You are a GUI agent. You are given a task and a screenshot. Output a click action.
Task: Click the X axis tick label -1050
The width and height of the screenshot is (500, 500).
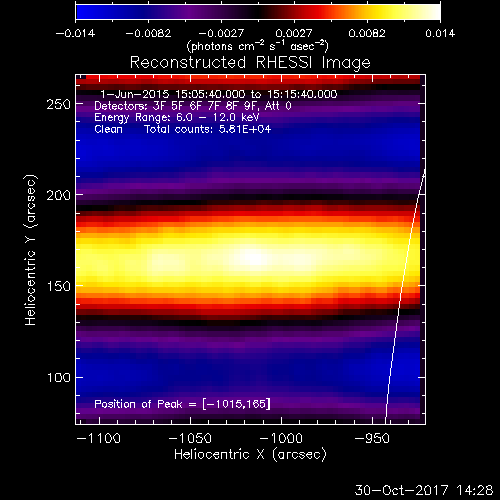[190, 438]
